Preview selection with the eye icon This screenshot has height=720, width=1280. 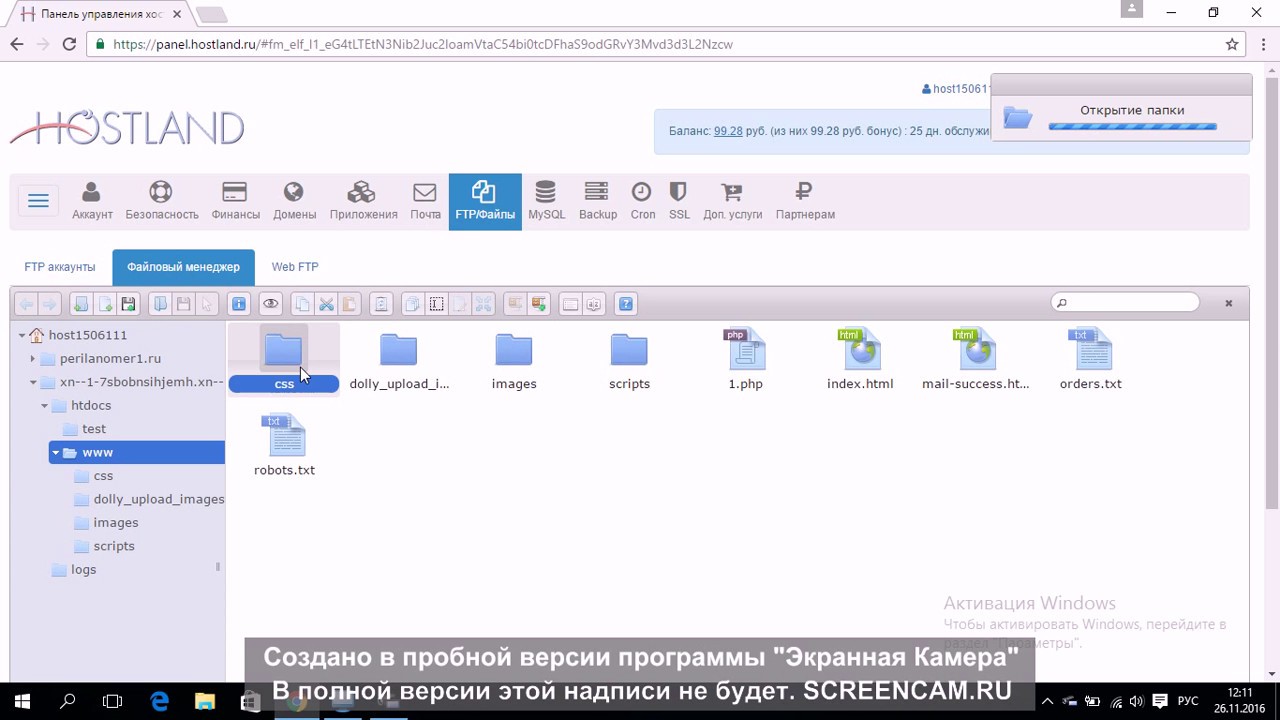[270, 304]
